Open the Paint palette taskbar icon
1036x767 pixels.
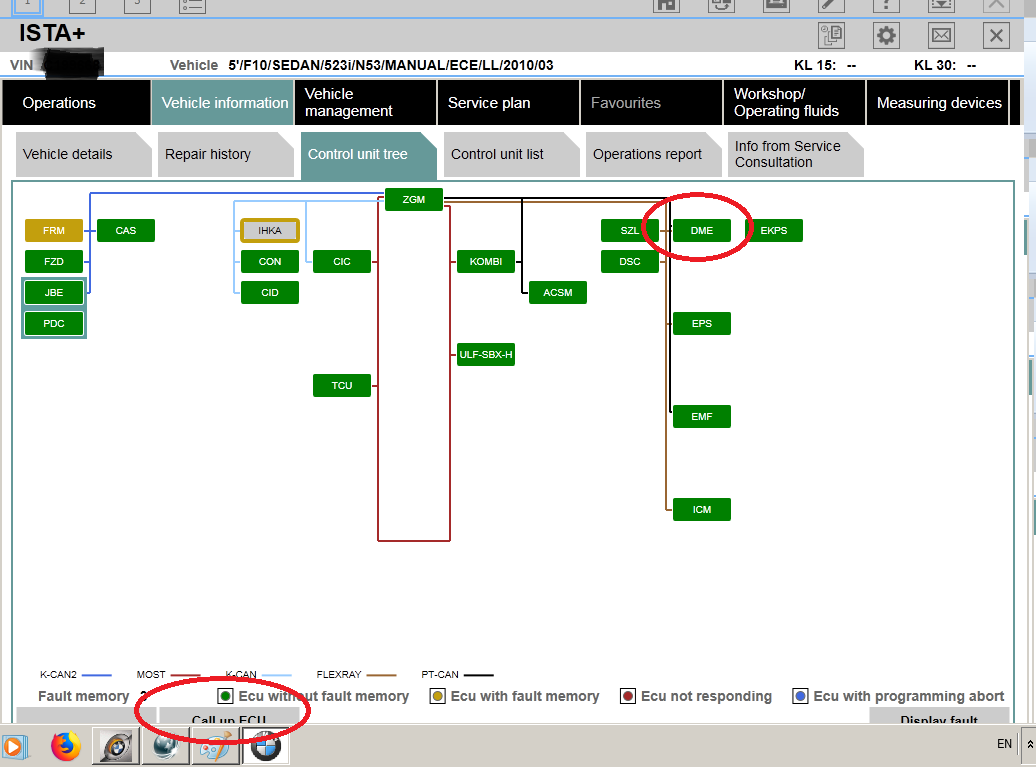[x=214, y=746]
